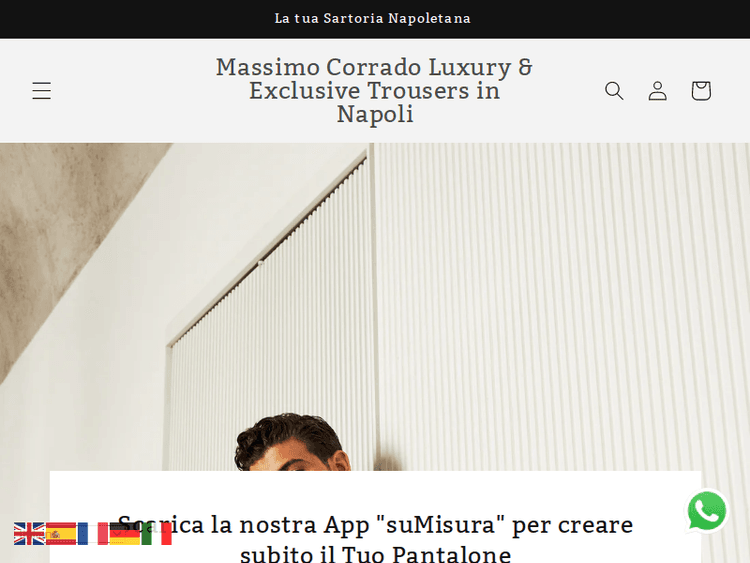Screen dimensions: 750x563
Task: Click the 'subito il Tuo Pantalone' text line
Action: pyautogui.click(x=375, y=554)
